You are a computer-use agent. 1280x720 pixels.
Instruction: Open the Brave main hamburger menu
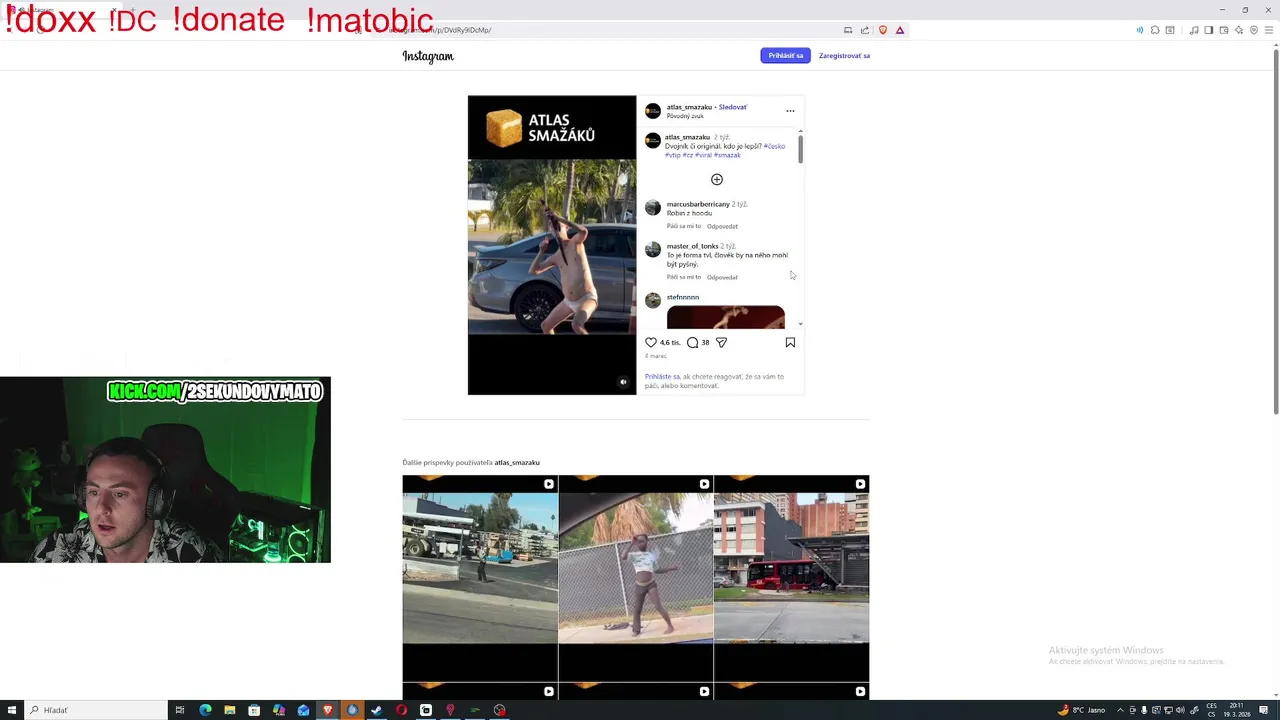click(x=1269, y=30)
